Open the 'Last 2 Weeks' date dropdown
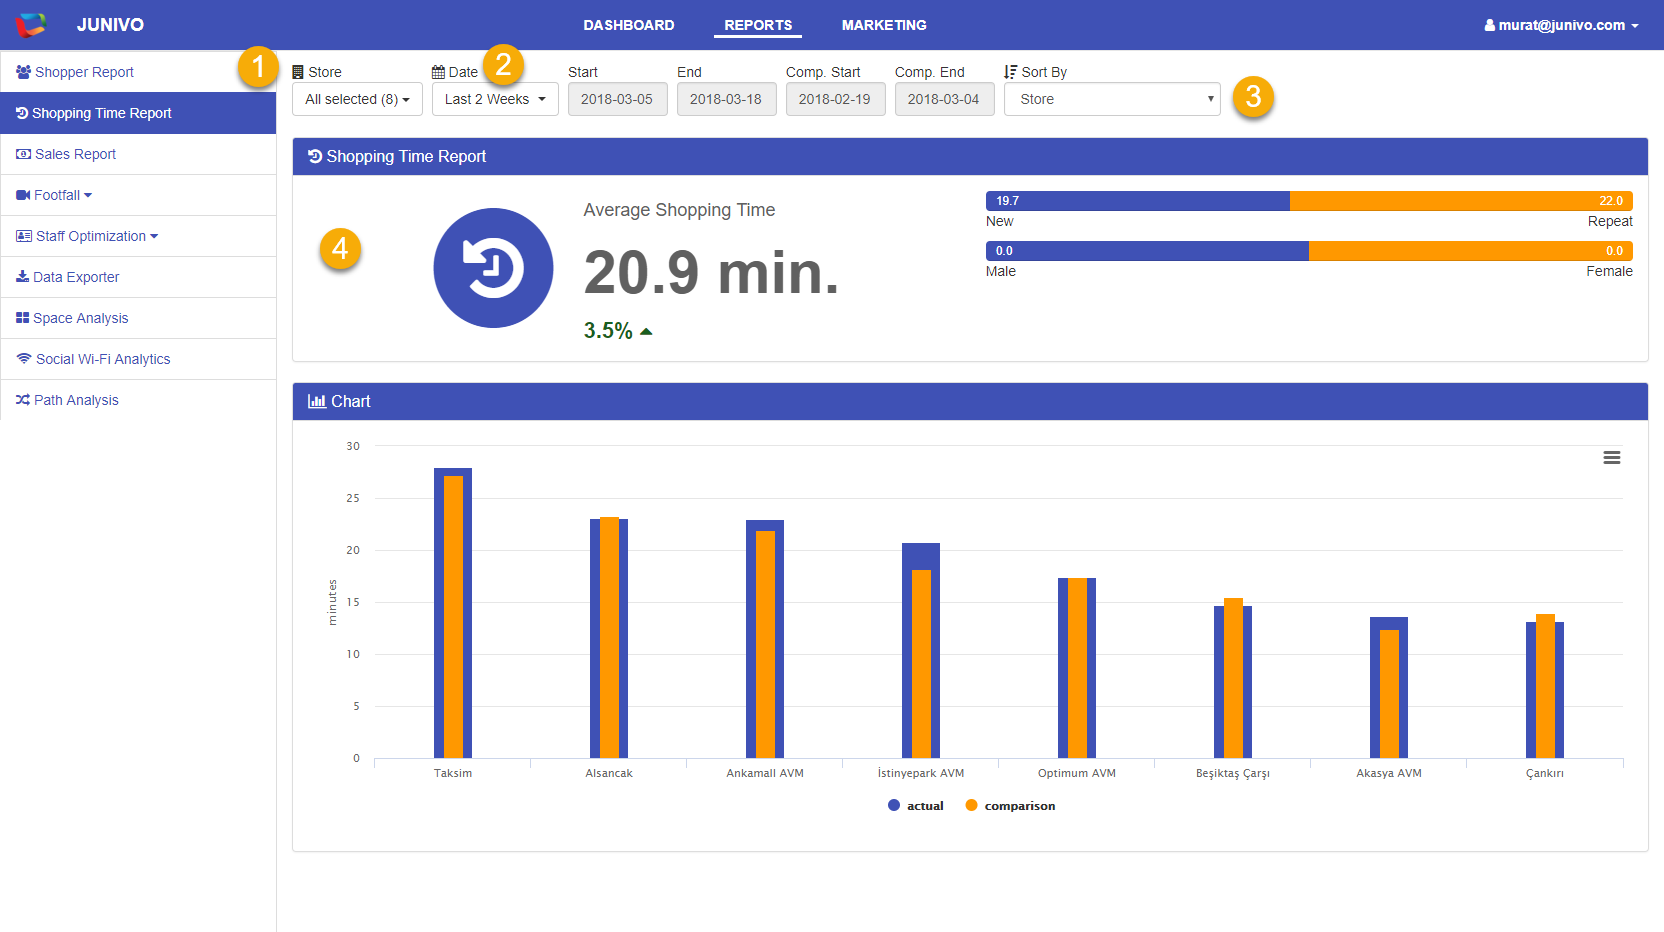The height and width of the screenshot is (932, 1664). (x=495, y=99)
